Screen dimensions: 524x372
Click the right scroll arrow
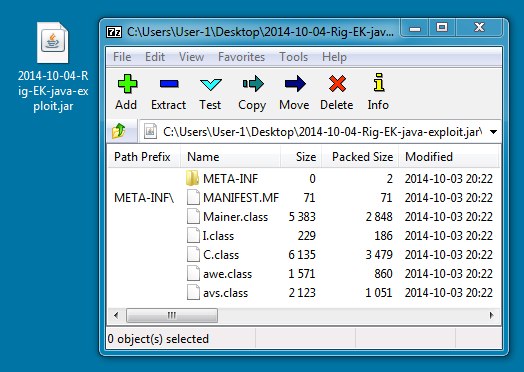491,315
